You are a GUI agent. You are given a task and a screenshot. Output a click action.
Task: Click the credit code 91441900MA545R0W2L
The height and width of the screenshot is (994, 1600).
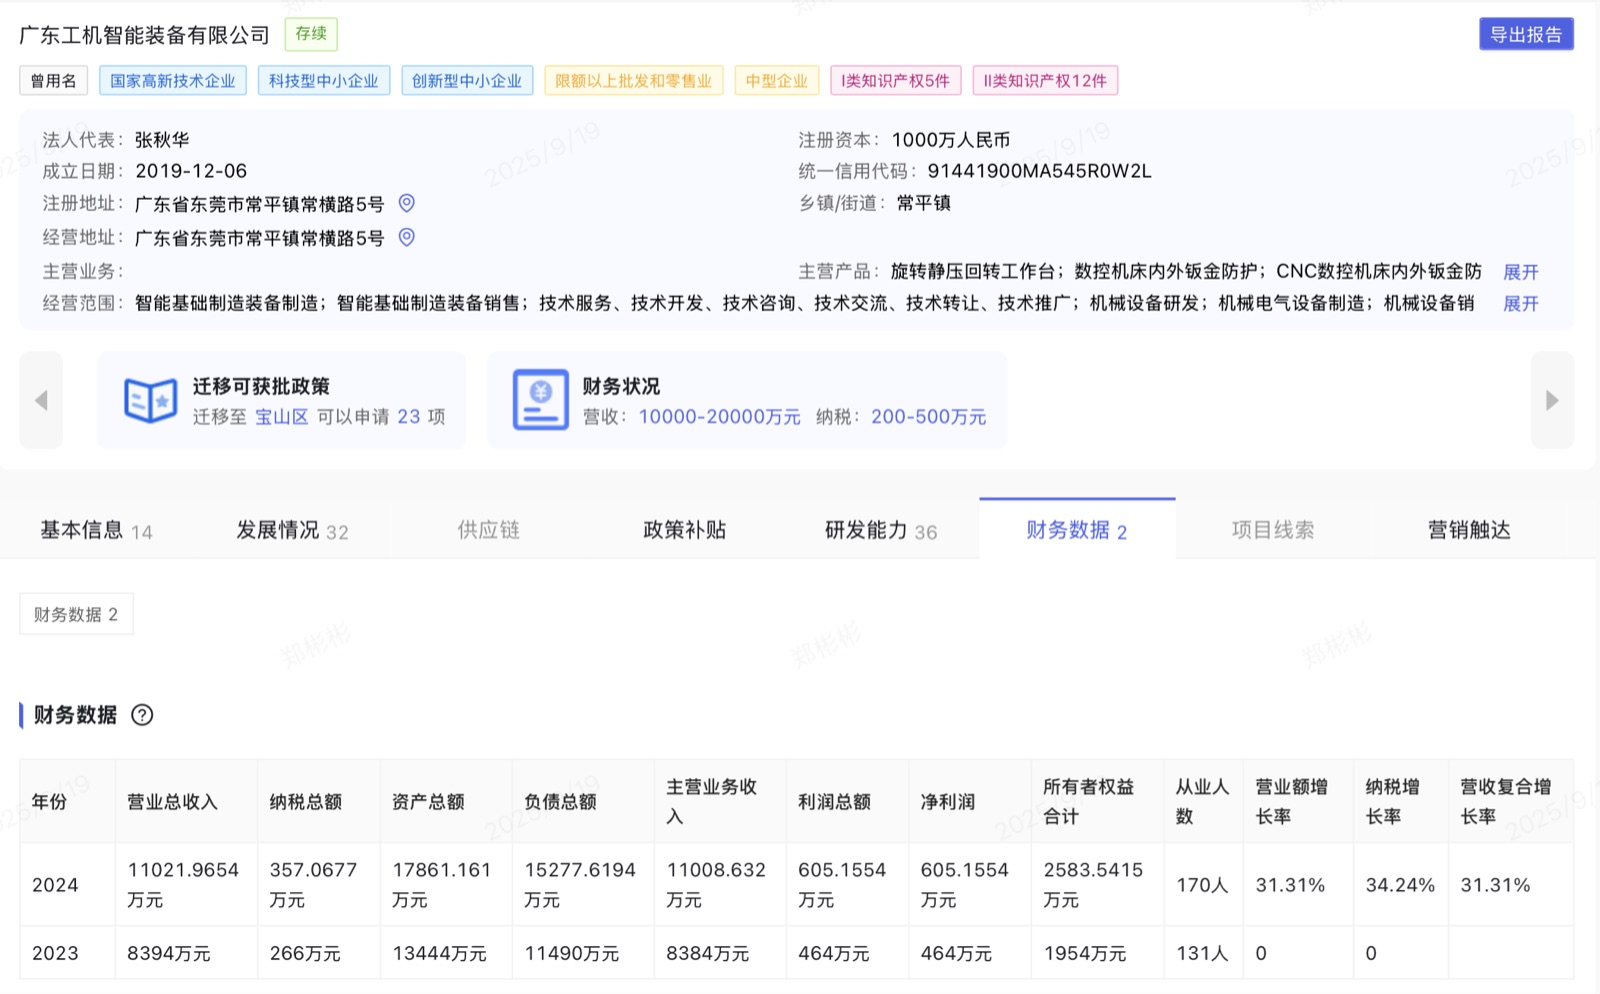tap(1039, 171)
